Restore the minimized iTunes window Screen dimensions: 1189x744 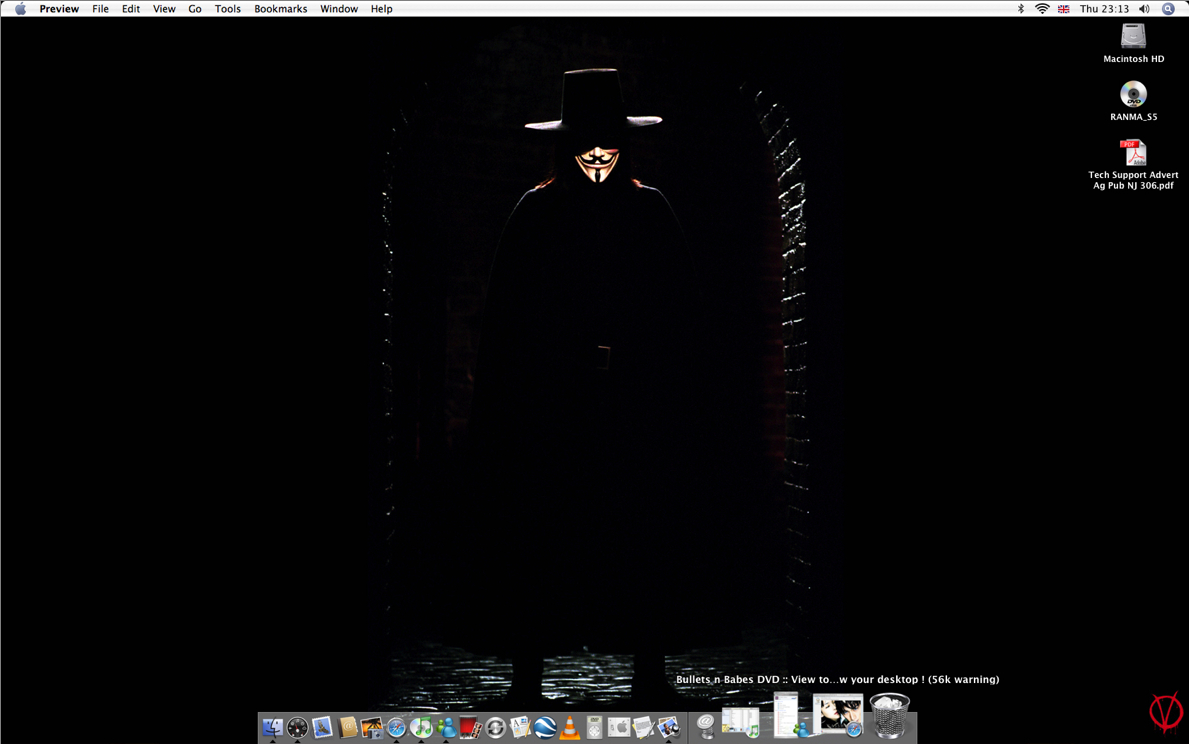tap(740, 722)
